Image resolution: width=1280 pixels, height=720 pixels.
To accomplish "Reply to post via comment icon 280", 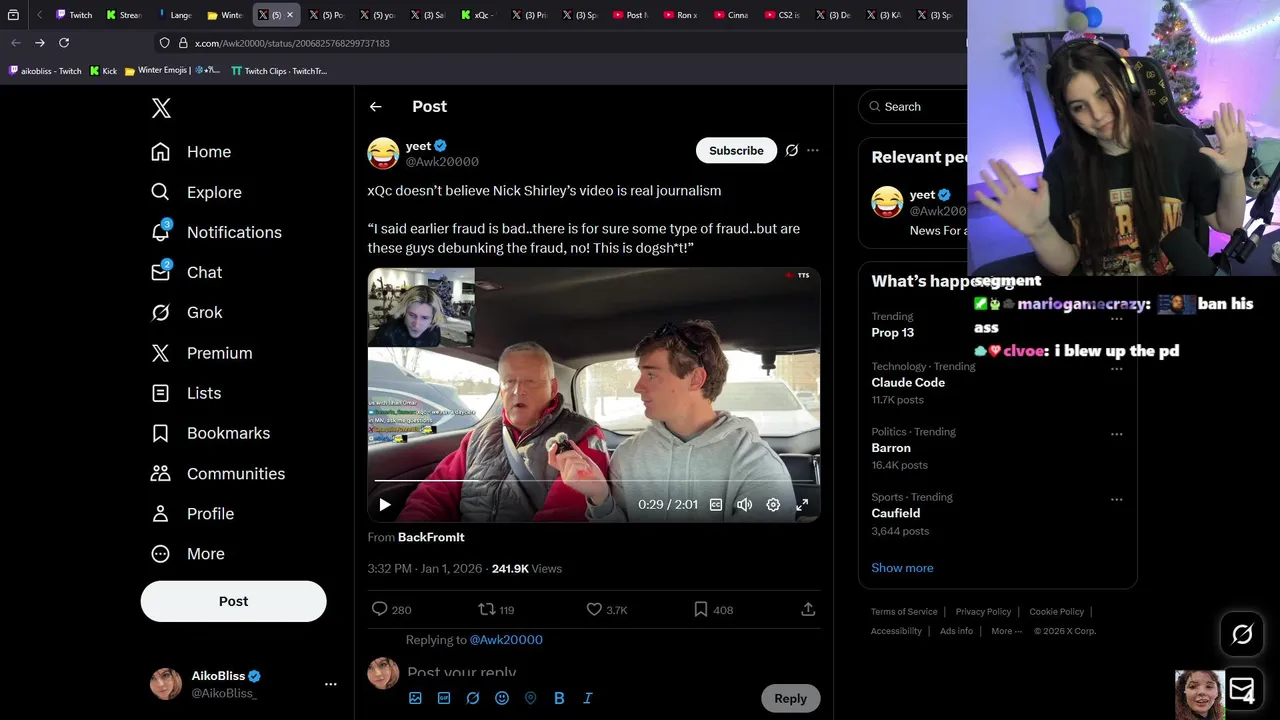I will (391, 609).
